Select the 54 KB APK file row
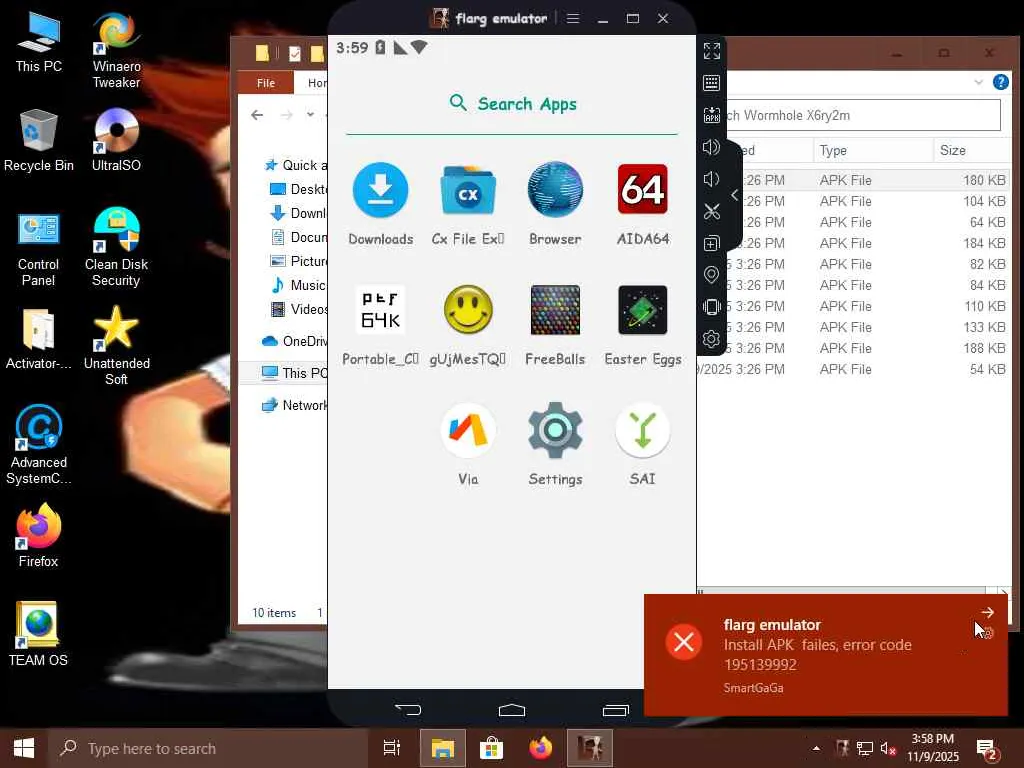The image size is (1024, 768). click(x=854, y=369)
